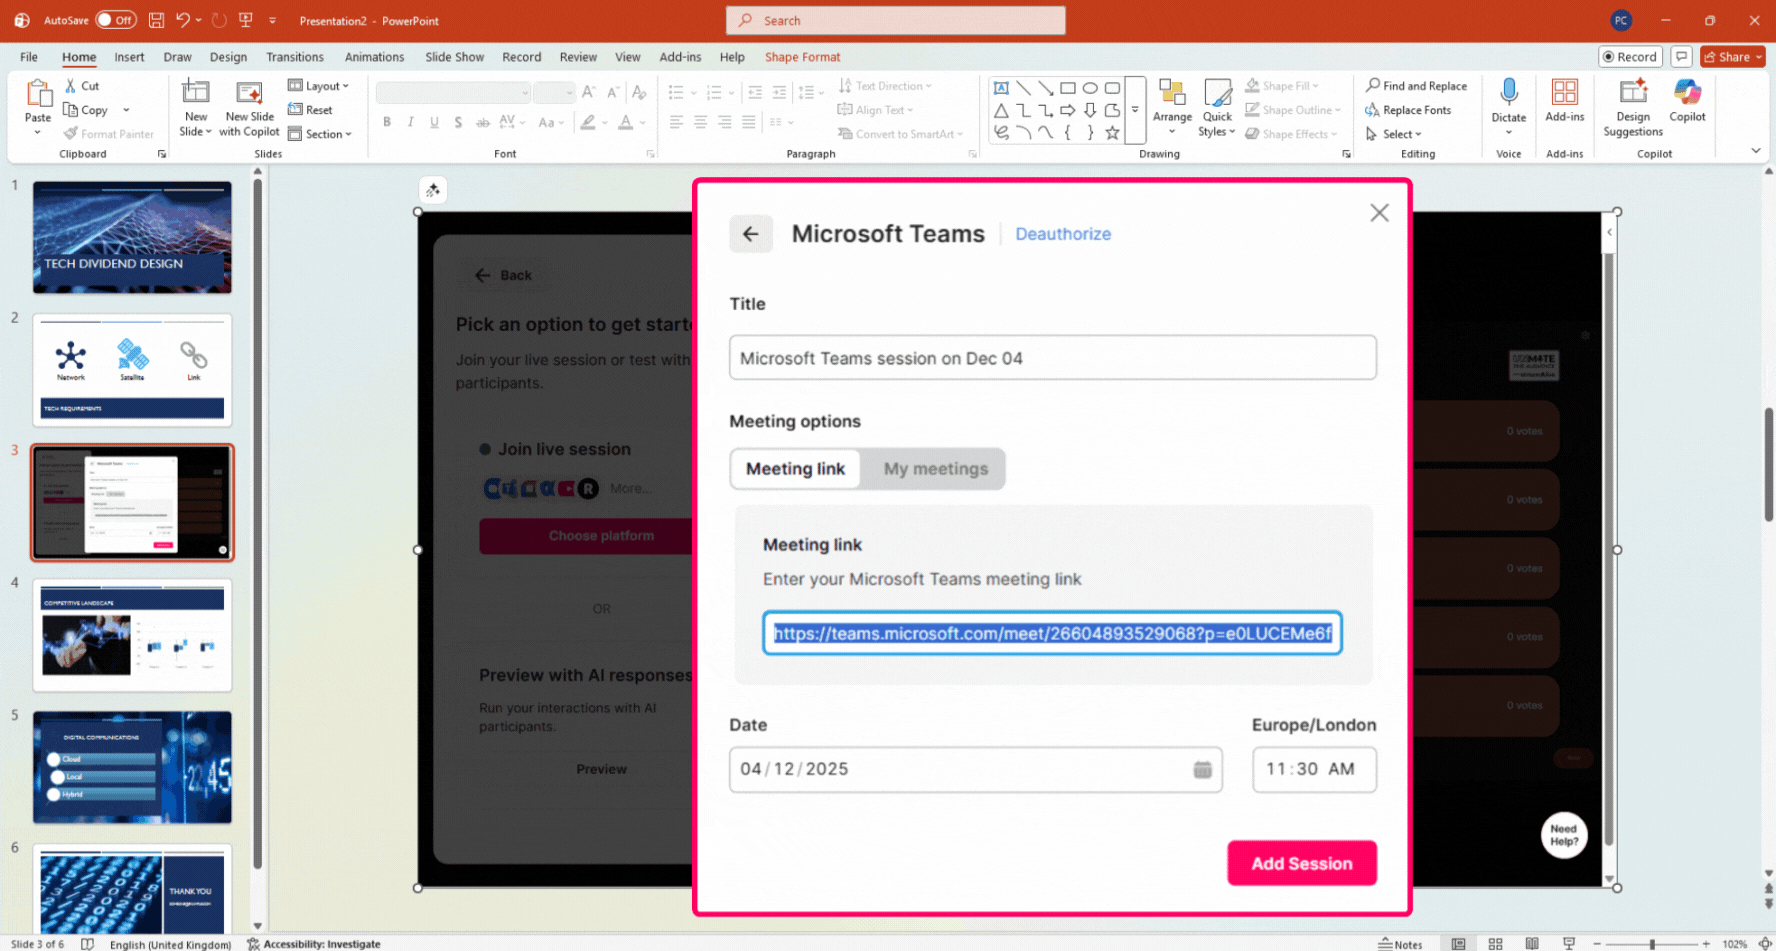
Task: Click the Save icon in title bar
Action: pyautogui.click(x=157, y=20)
